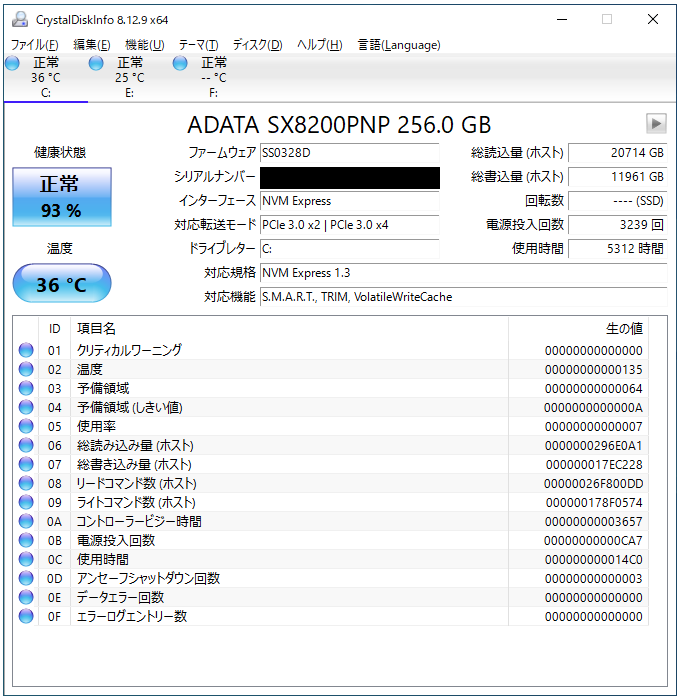Click the blue status orb of the F: drive
The width and height of the screenshot is (679, 700).
180,63
